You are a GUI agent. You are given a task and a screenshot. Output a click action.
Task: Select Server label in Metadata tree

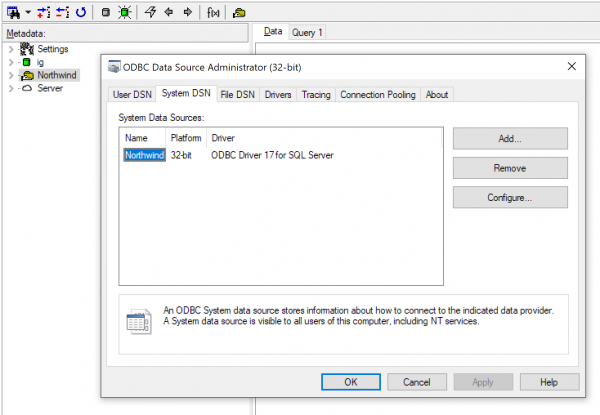[50, 88]
